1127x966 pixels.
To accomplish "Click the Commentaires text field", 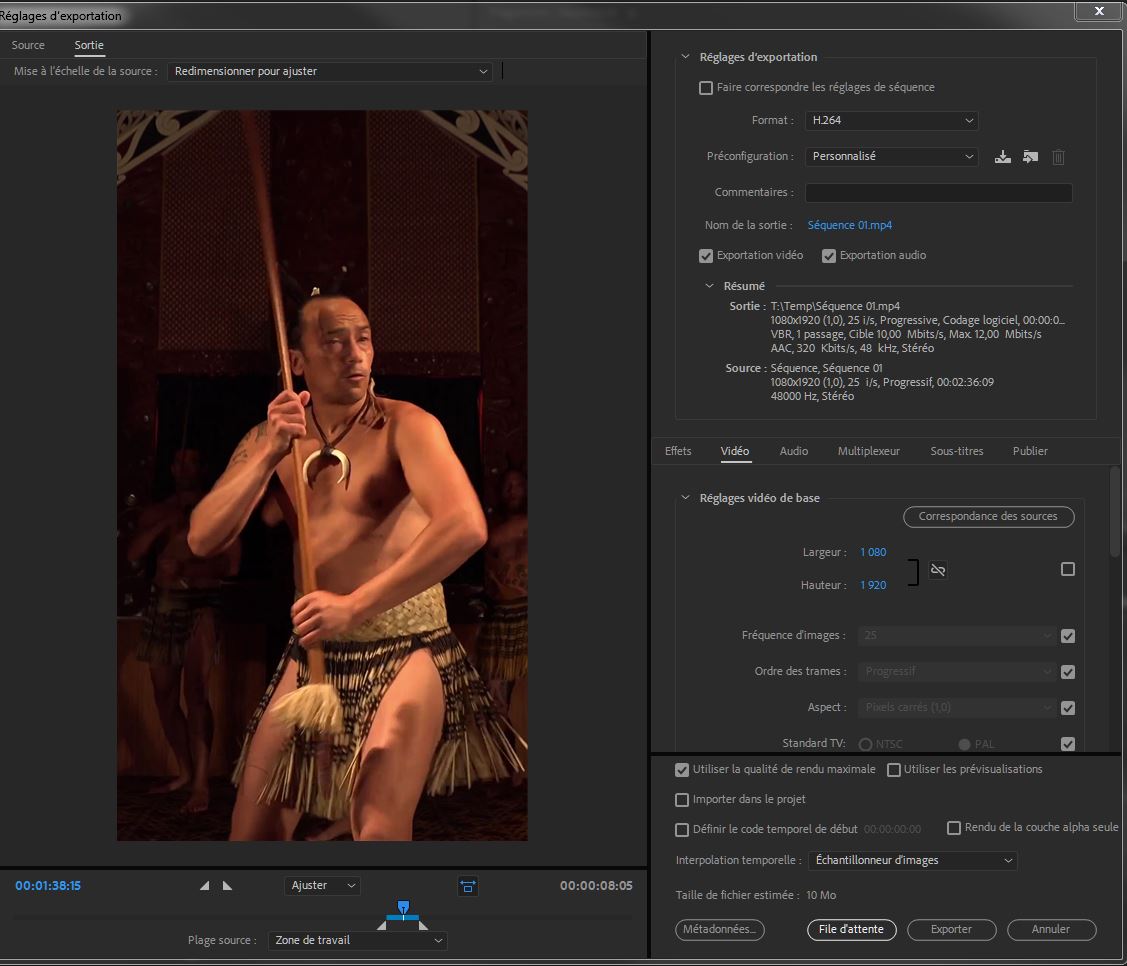I will coord(938,193).
